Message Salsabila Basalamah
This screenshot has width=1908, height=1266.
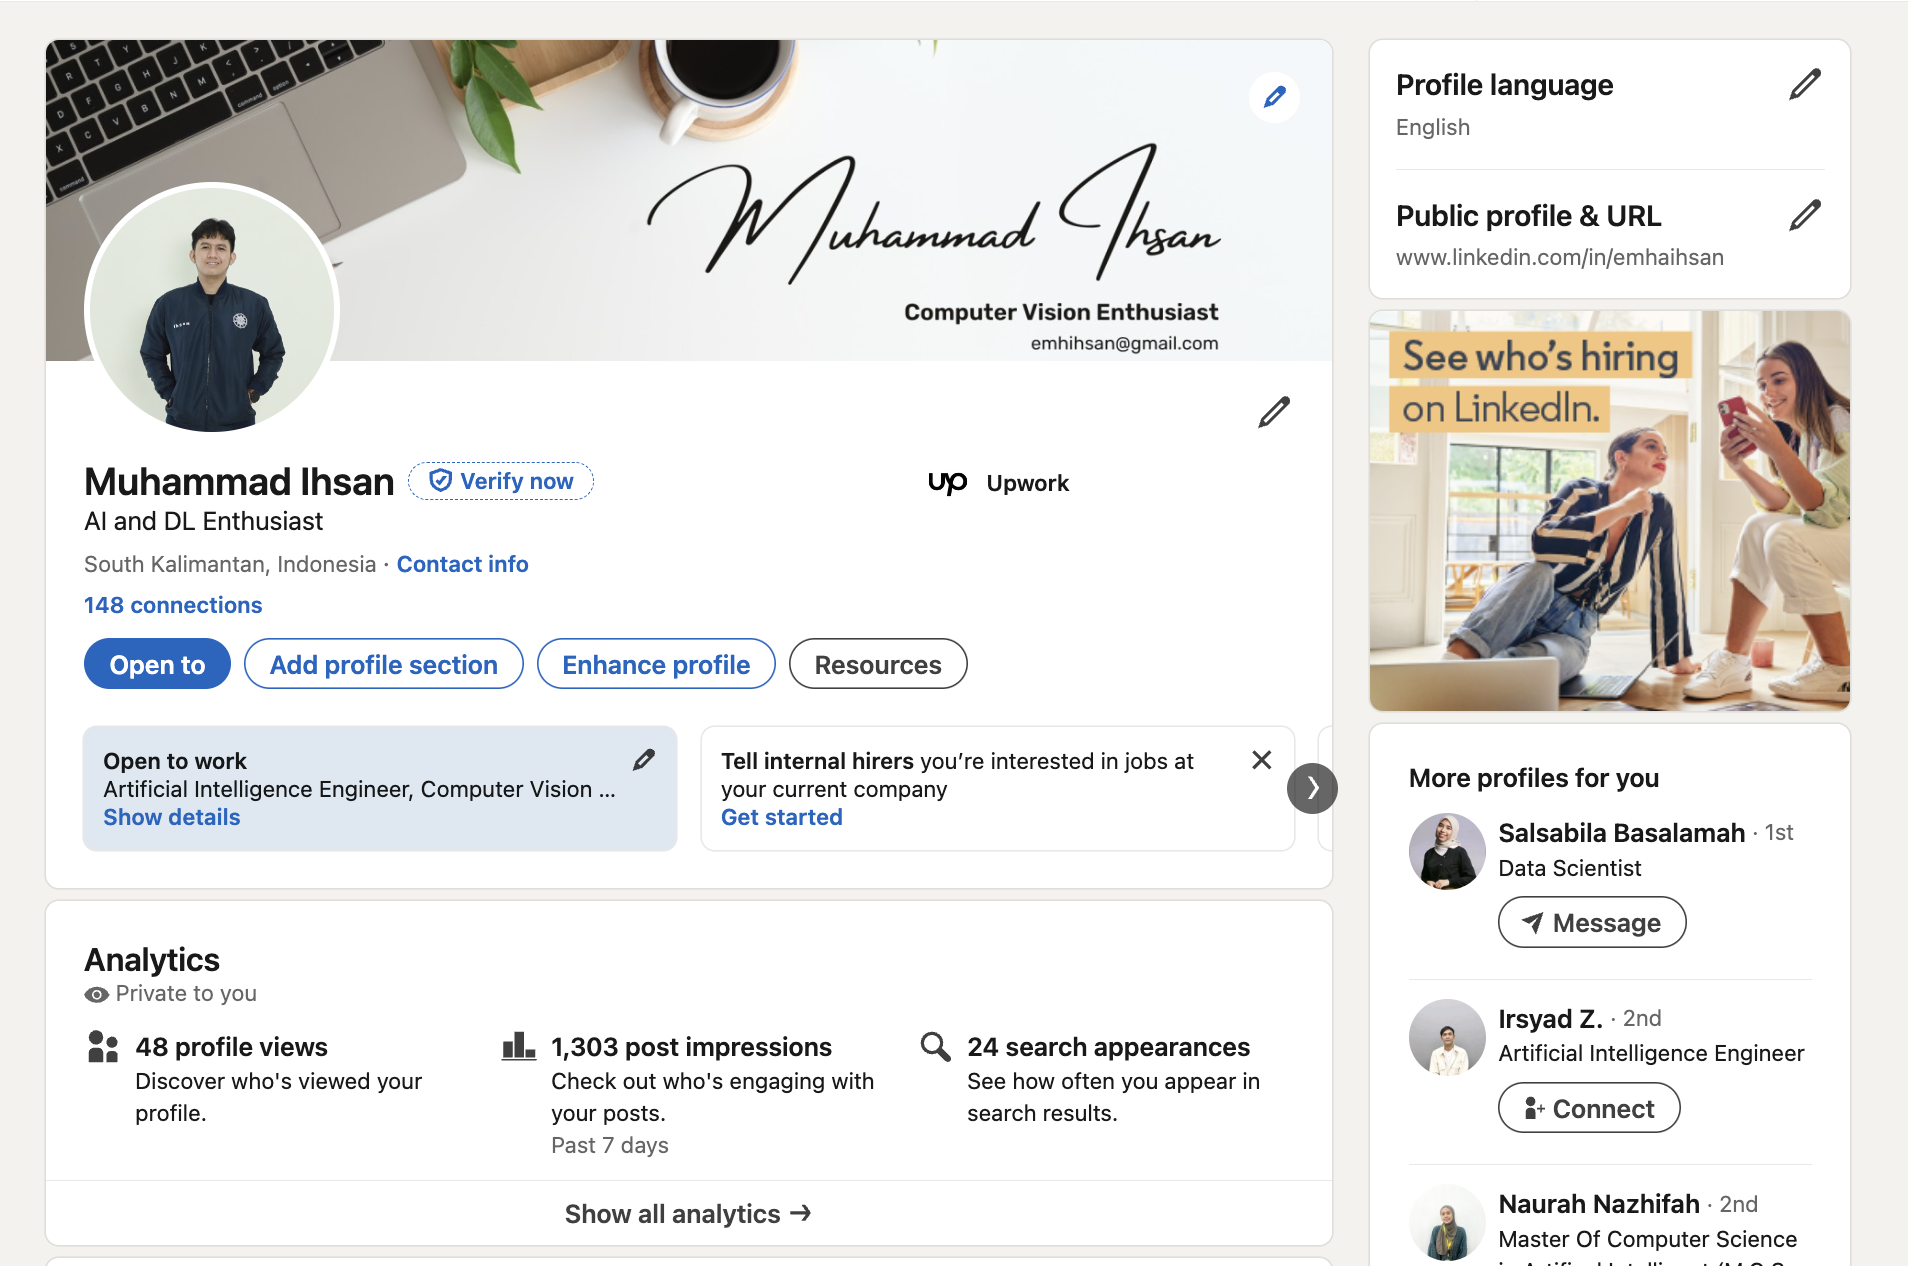click(1592, 922)
